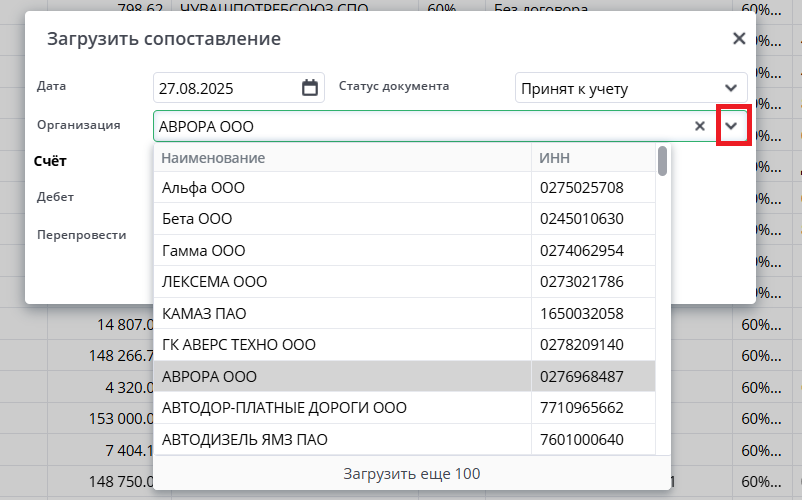Click the ИНН column header
This screenshot has width=802, height=500.
click(592, 158)
